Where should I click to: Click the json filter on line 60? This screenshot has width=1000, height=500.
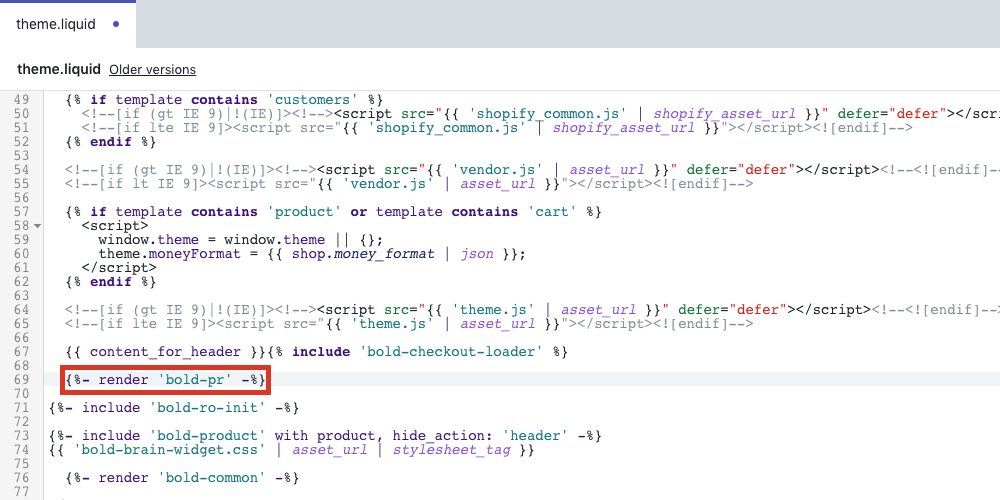(476, 254)
